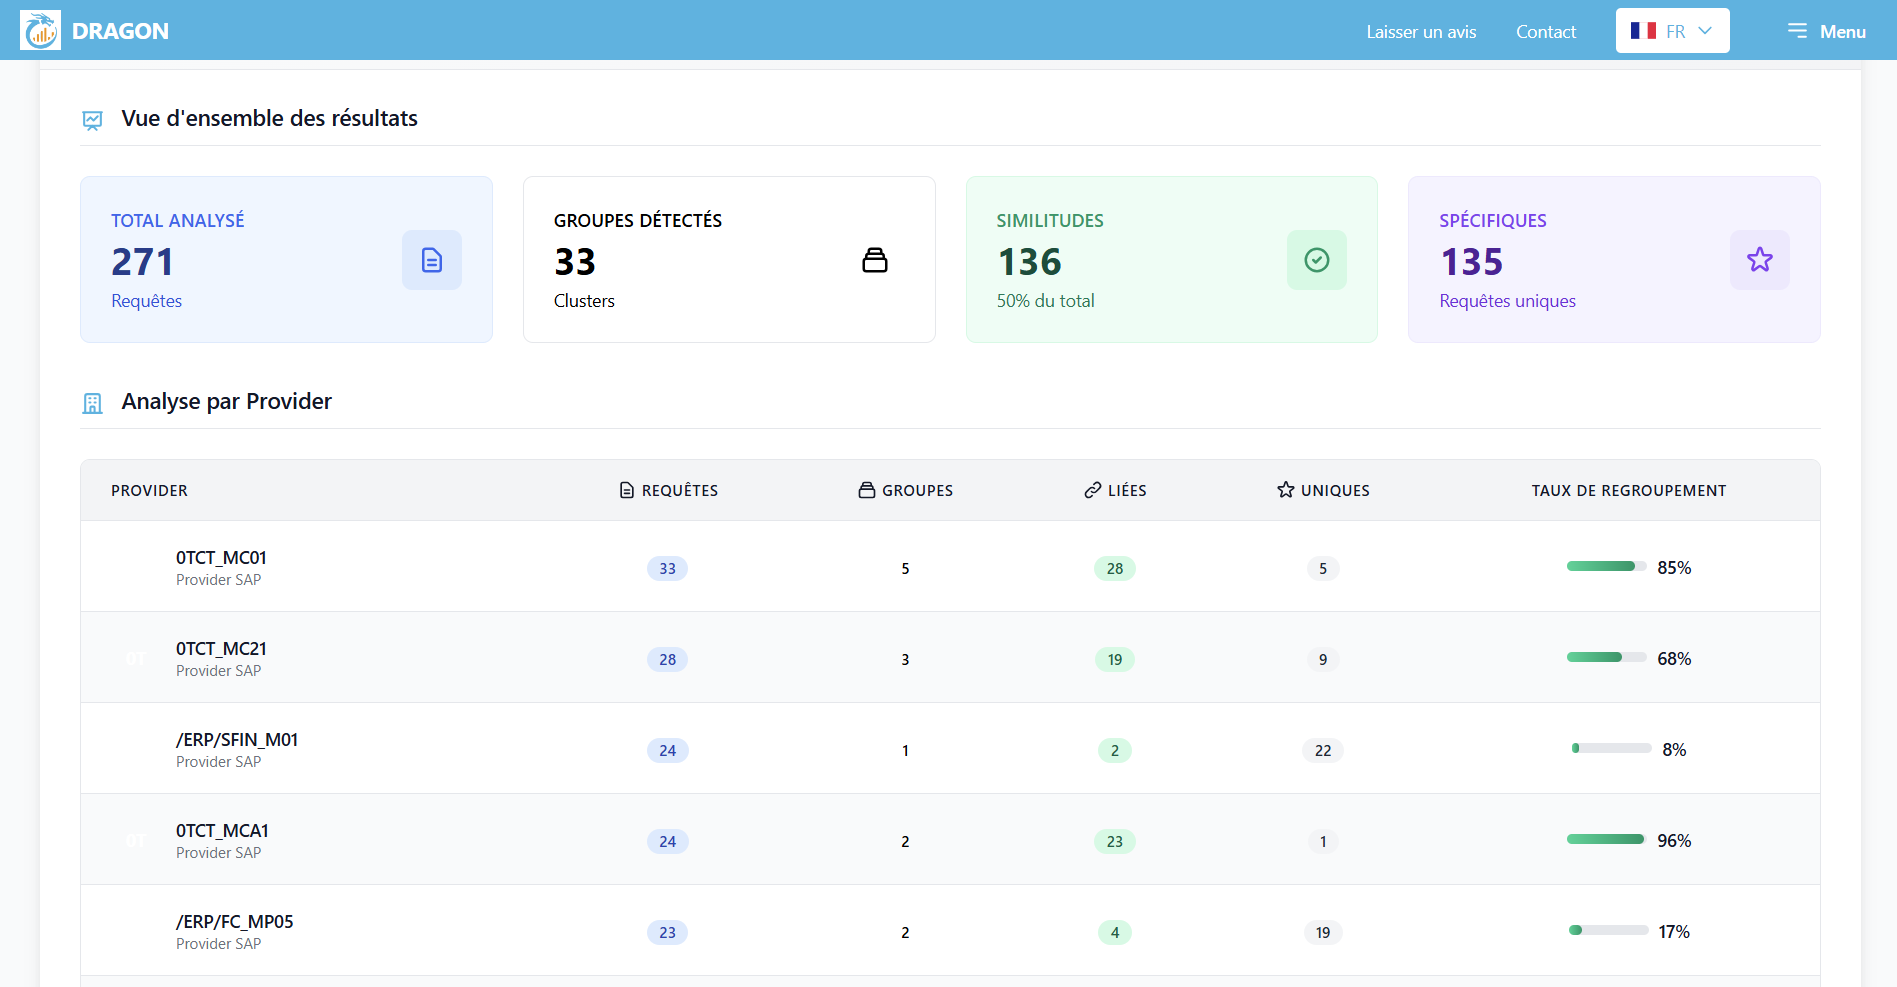Select the /ERP/FC_MP05 provider name
This screenshot has width=1897, height=987.
[235, 922]
